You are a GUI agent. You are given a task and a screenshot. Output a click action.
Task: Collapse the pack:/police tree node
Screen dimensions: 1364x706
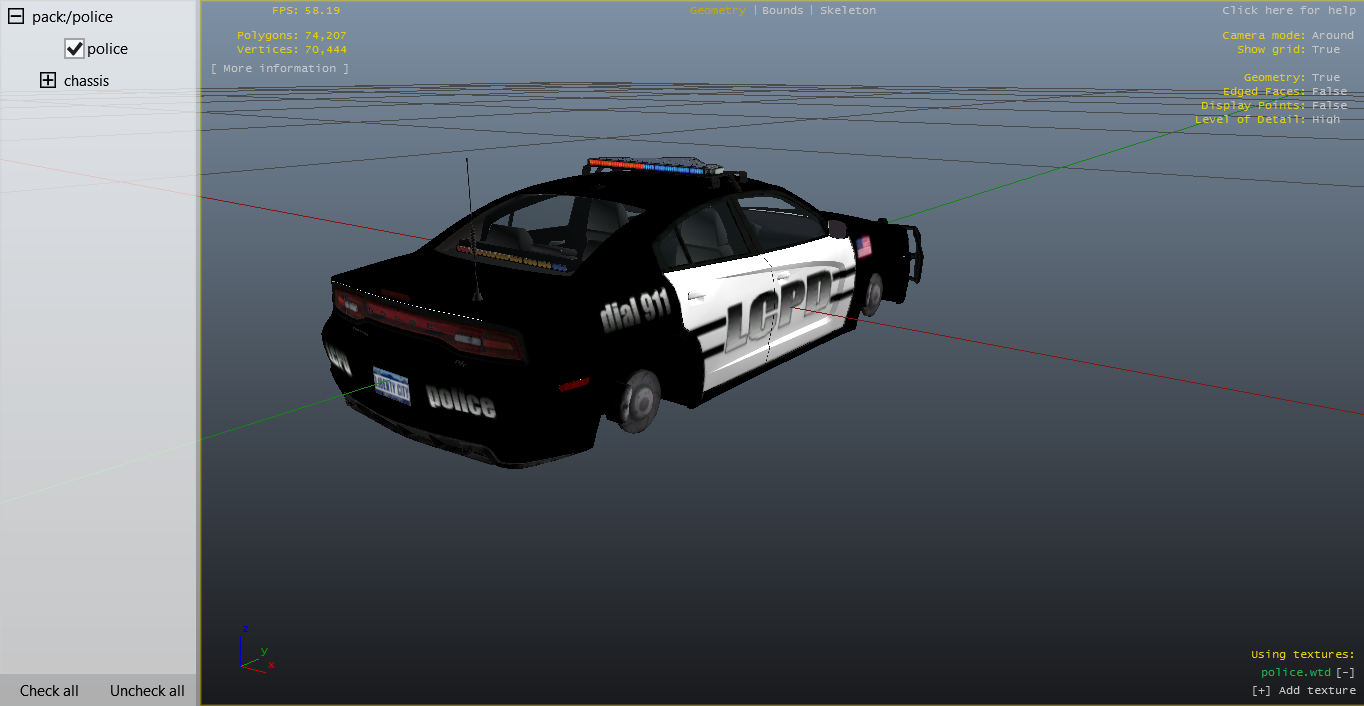coord(16,17)
